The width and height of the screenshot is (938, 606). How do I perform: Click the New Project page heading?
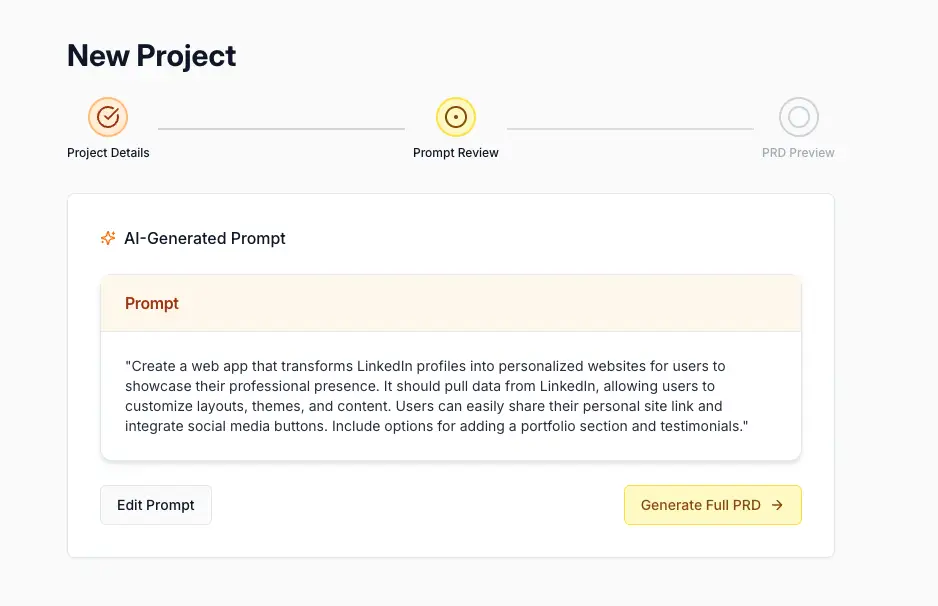(152, 56)
